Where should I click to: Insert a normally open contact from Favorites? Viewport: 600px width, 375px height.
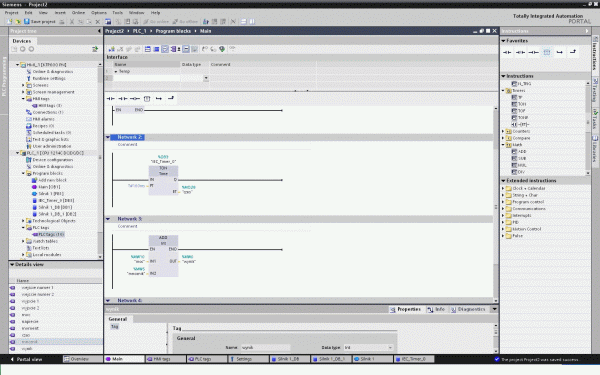coord(507,52)
